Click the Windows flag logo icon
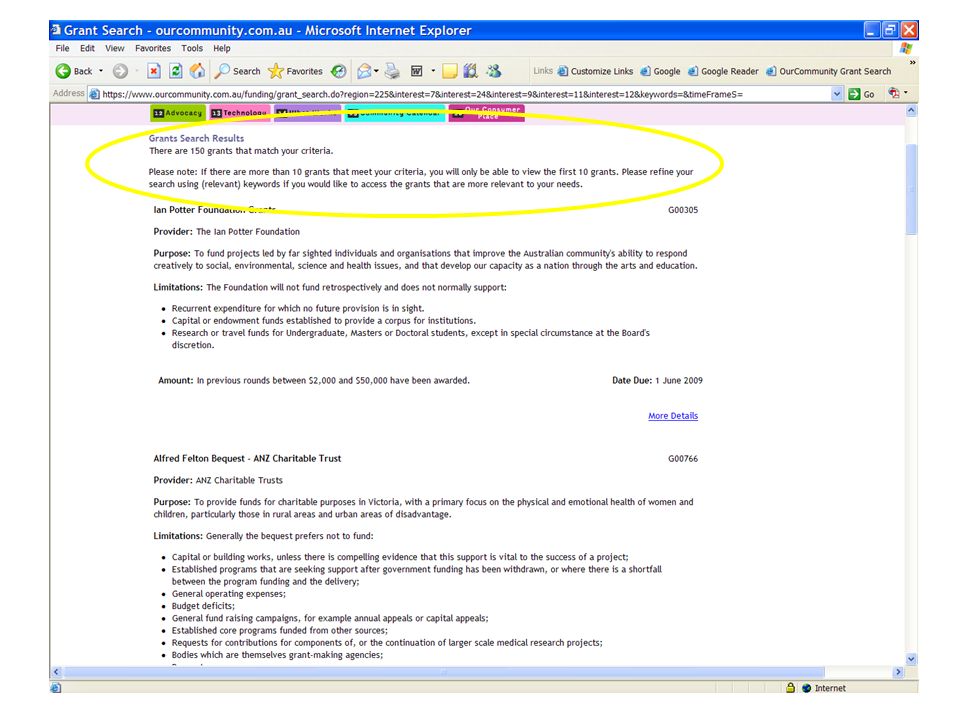960x720 pixels. point(906,48)
